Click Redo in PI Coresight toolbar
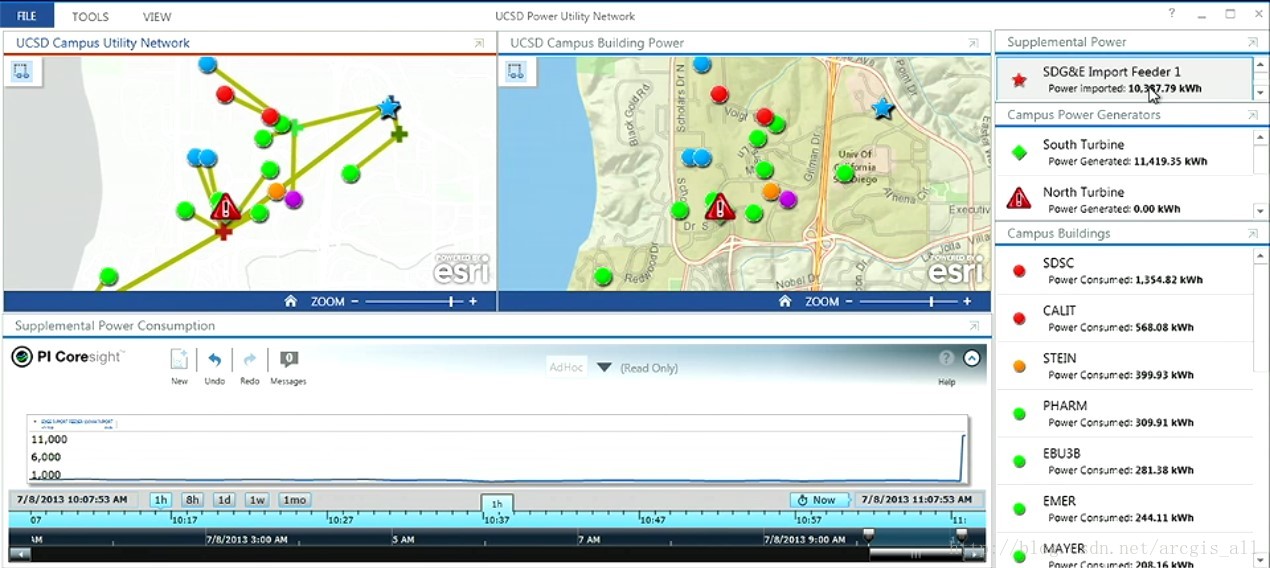Screen dimensions: 1270x568 pyautogui.click(x=250, y=366)
